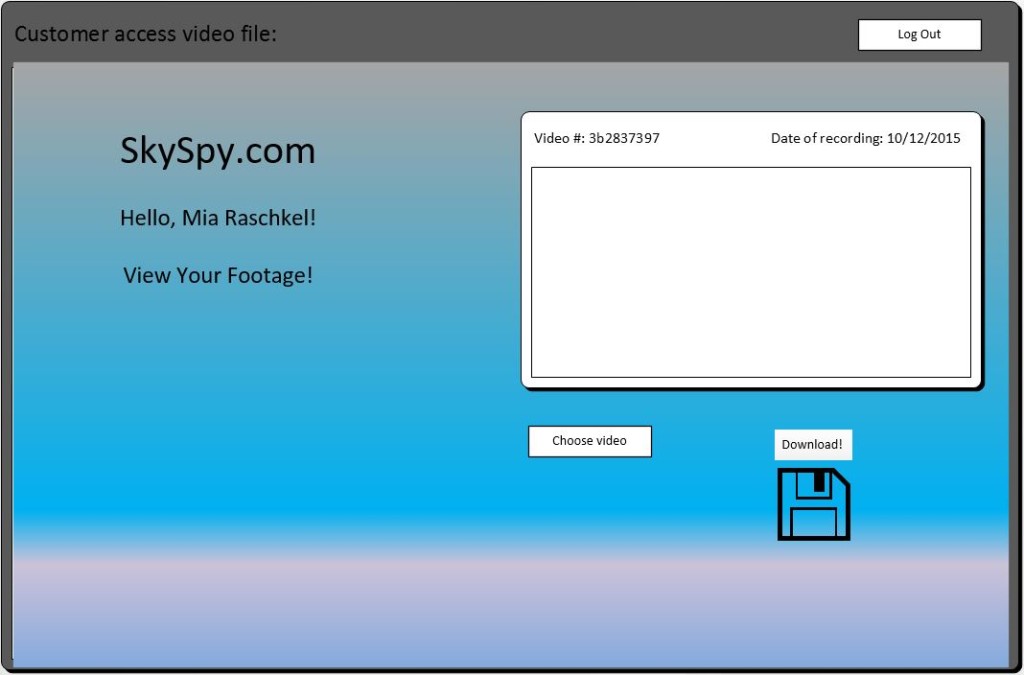The width and height of the screenshot is (1024, 675).
Task: Click the Log Out button
Action: [919, 35]
